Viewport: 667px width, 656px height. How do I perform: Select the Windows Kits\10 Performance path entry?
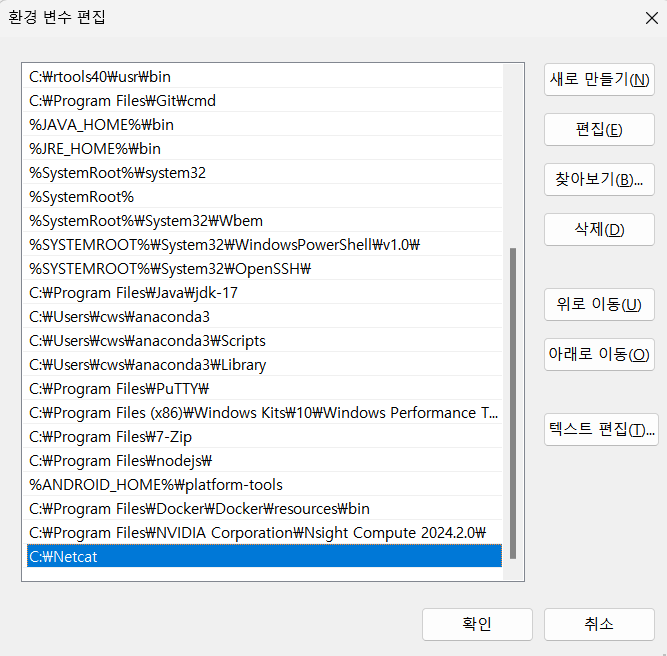coord(262,413)
